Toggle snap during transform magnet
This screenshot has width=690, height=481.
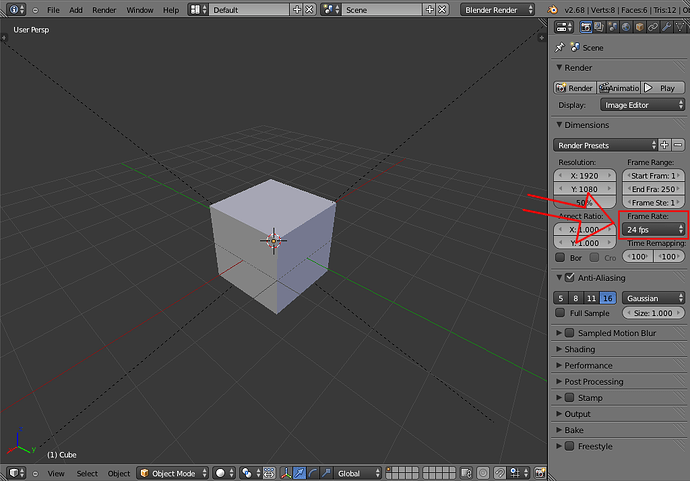[x=499, y=473]
